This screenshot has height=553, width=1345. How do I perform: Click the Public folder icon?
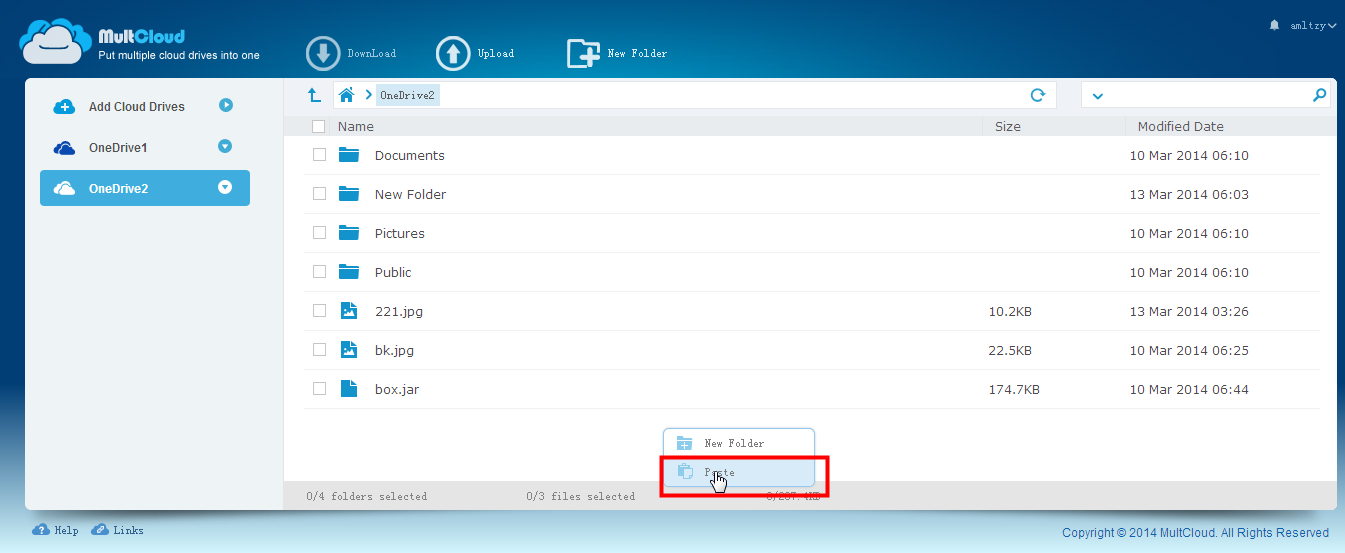[348, 272]
